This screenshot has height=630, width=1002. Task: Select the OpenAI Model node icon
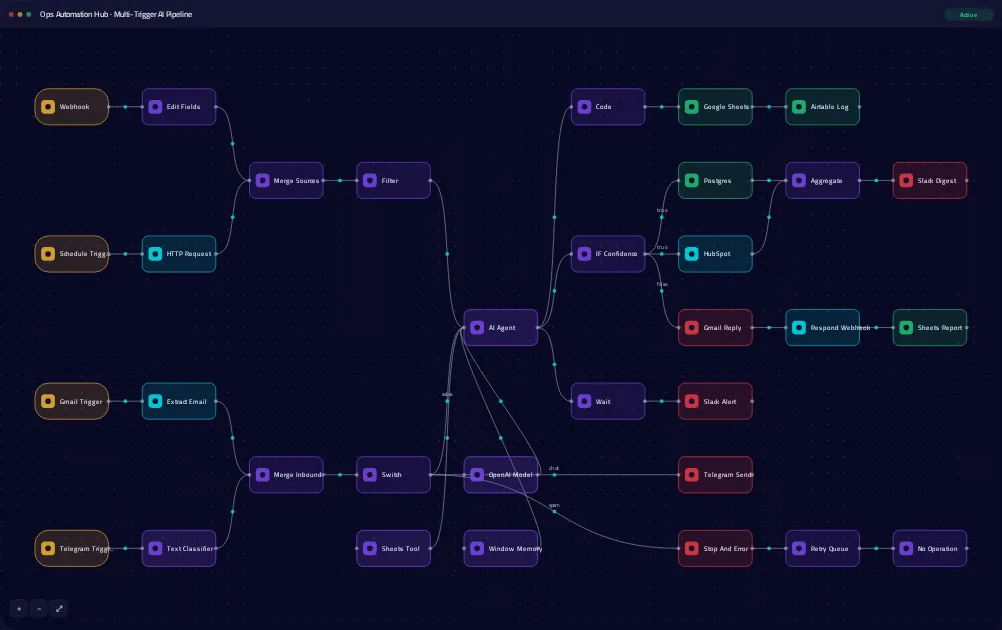click(477, 475)
